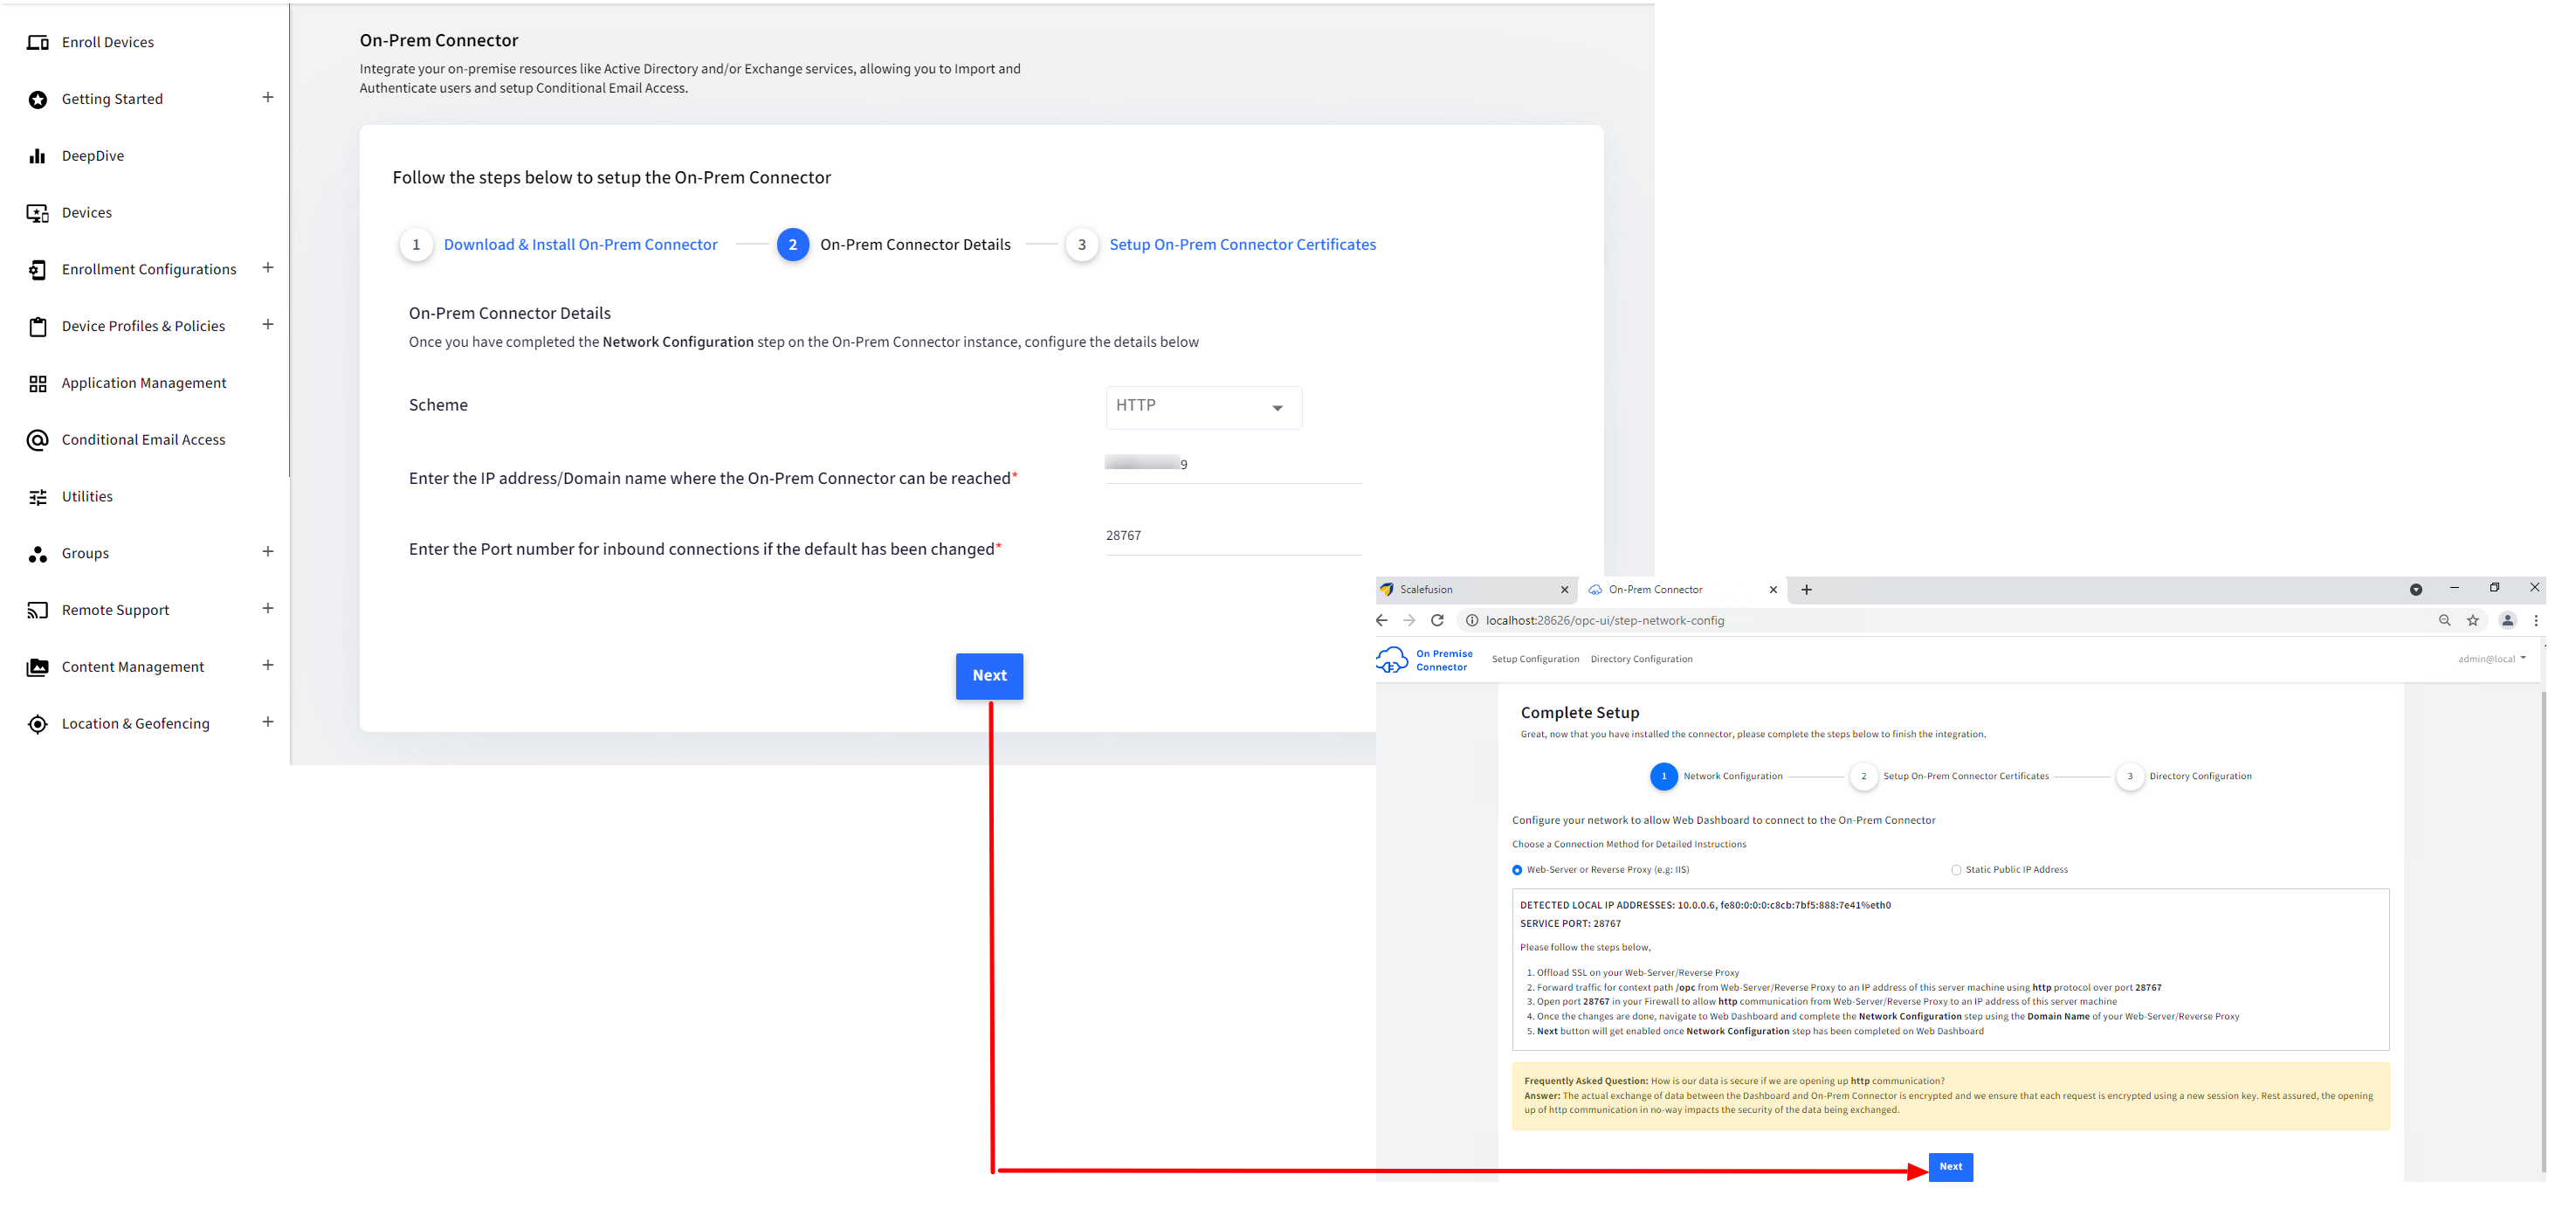This screenshot has width=2576, height=1216.
Task: Click the On Premise Connector cloud logo
Action: [x=1392, y=660]
